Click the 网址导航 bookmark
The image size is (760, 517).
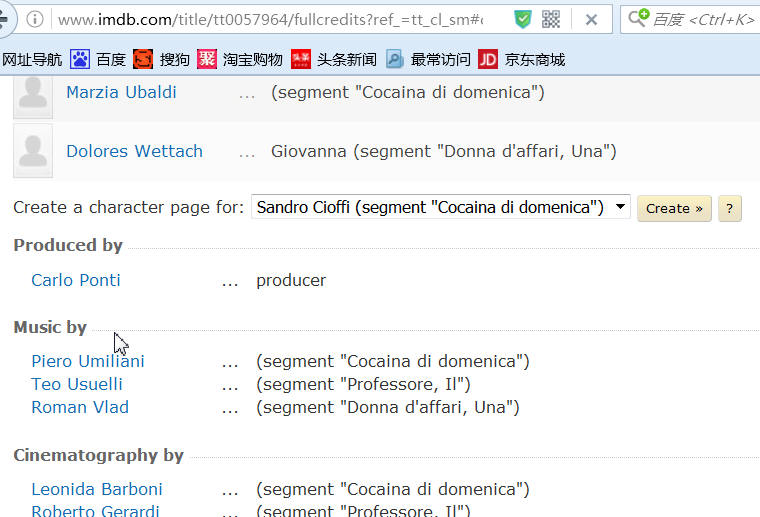tap(32, 60)
